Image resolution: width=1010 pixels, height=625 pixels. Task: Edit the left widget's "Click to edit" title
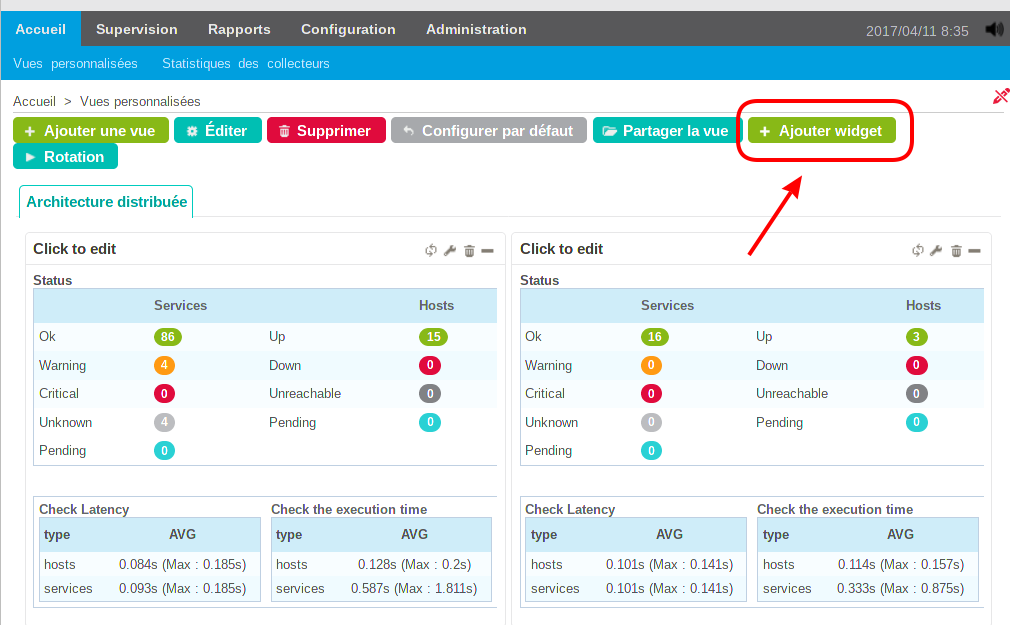click(x=75, y=249)
